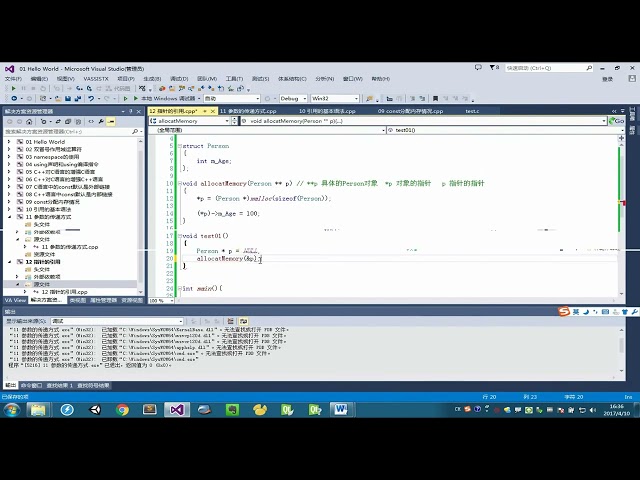Open the 调试(D) Debug menu
640x480 pixels.
(179, 79)
